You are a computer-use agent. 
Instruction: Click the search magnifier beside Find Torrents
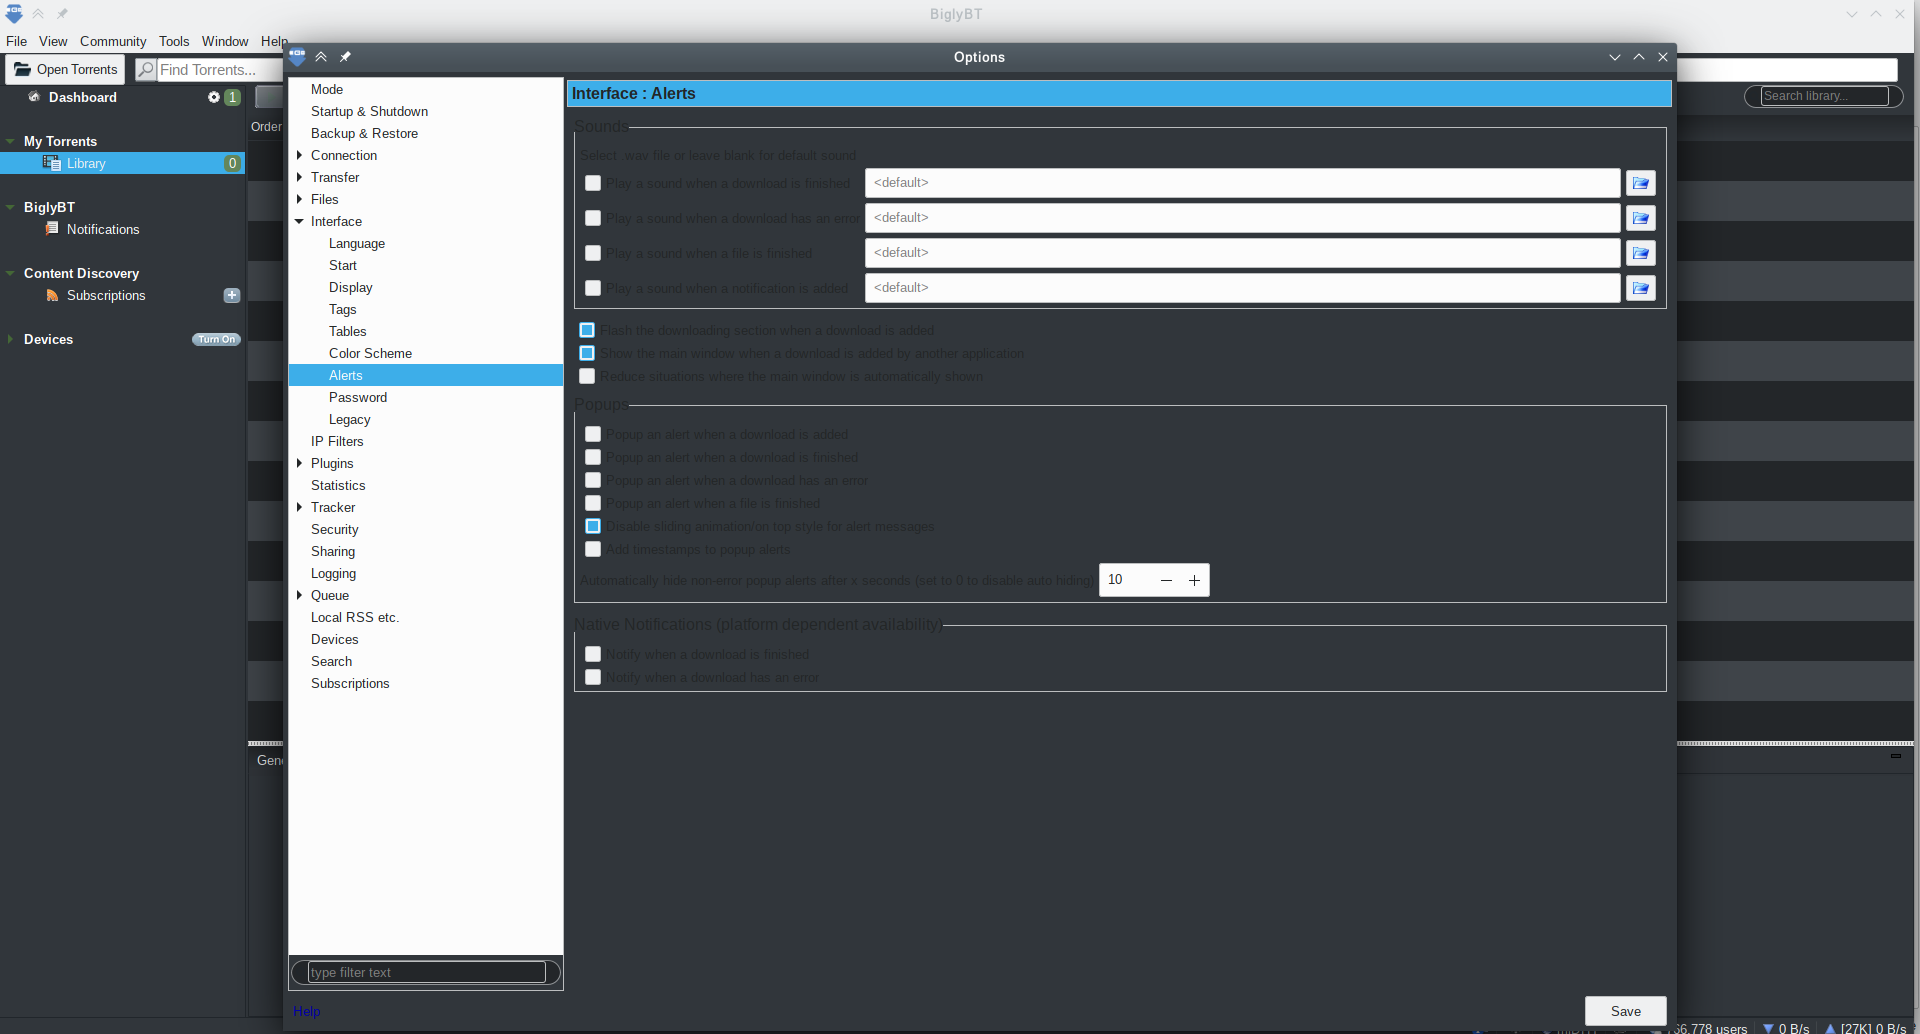pyautogui.click(x=146, y=69)
